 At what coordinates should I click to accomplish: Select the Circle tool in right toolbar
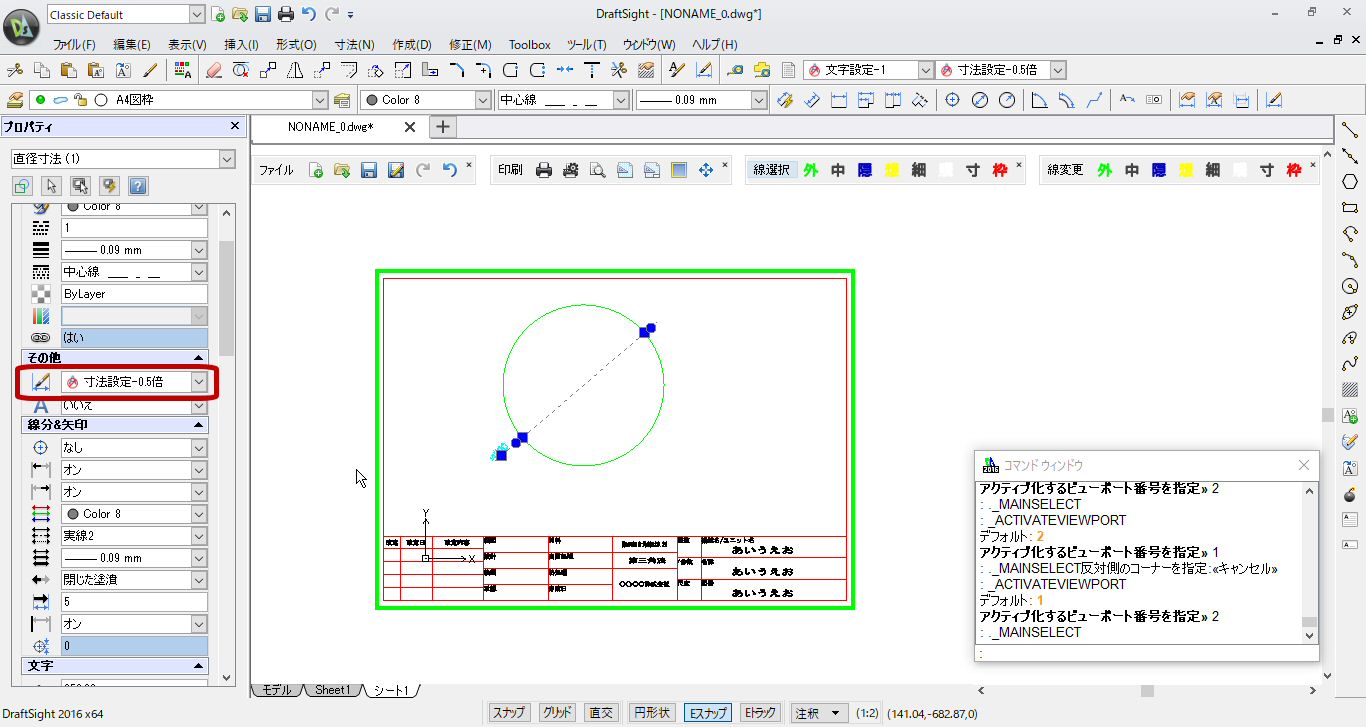point(1350,286)
